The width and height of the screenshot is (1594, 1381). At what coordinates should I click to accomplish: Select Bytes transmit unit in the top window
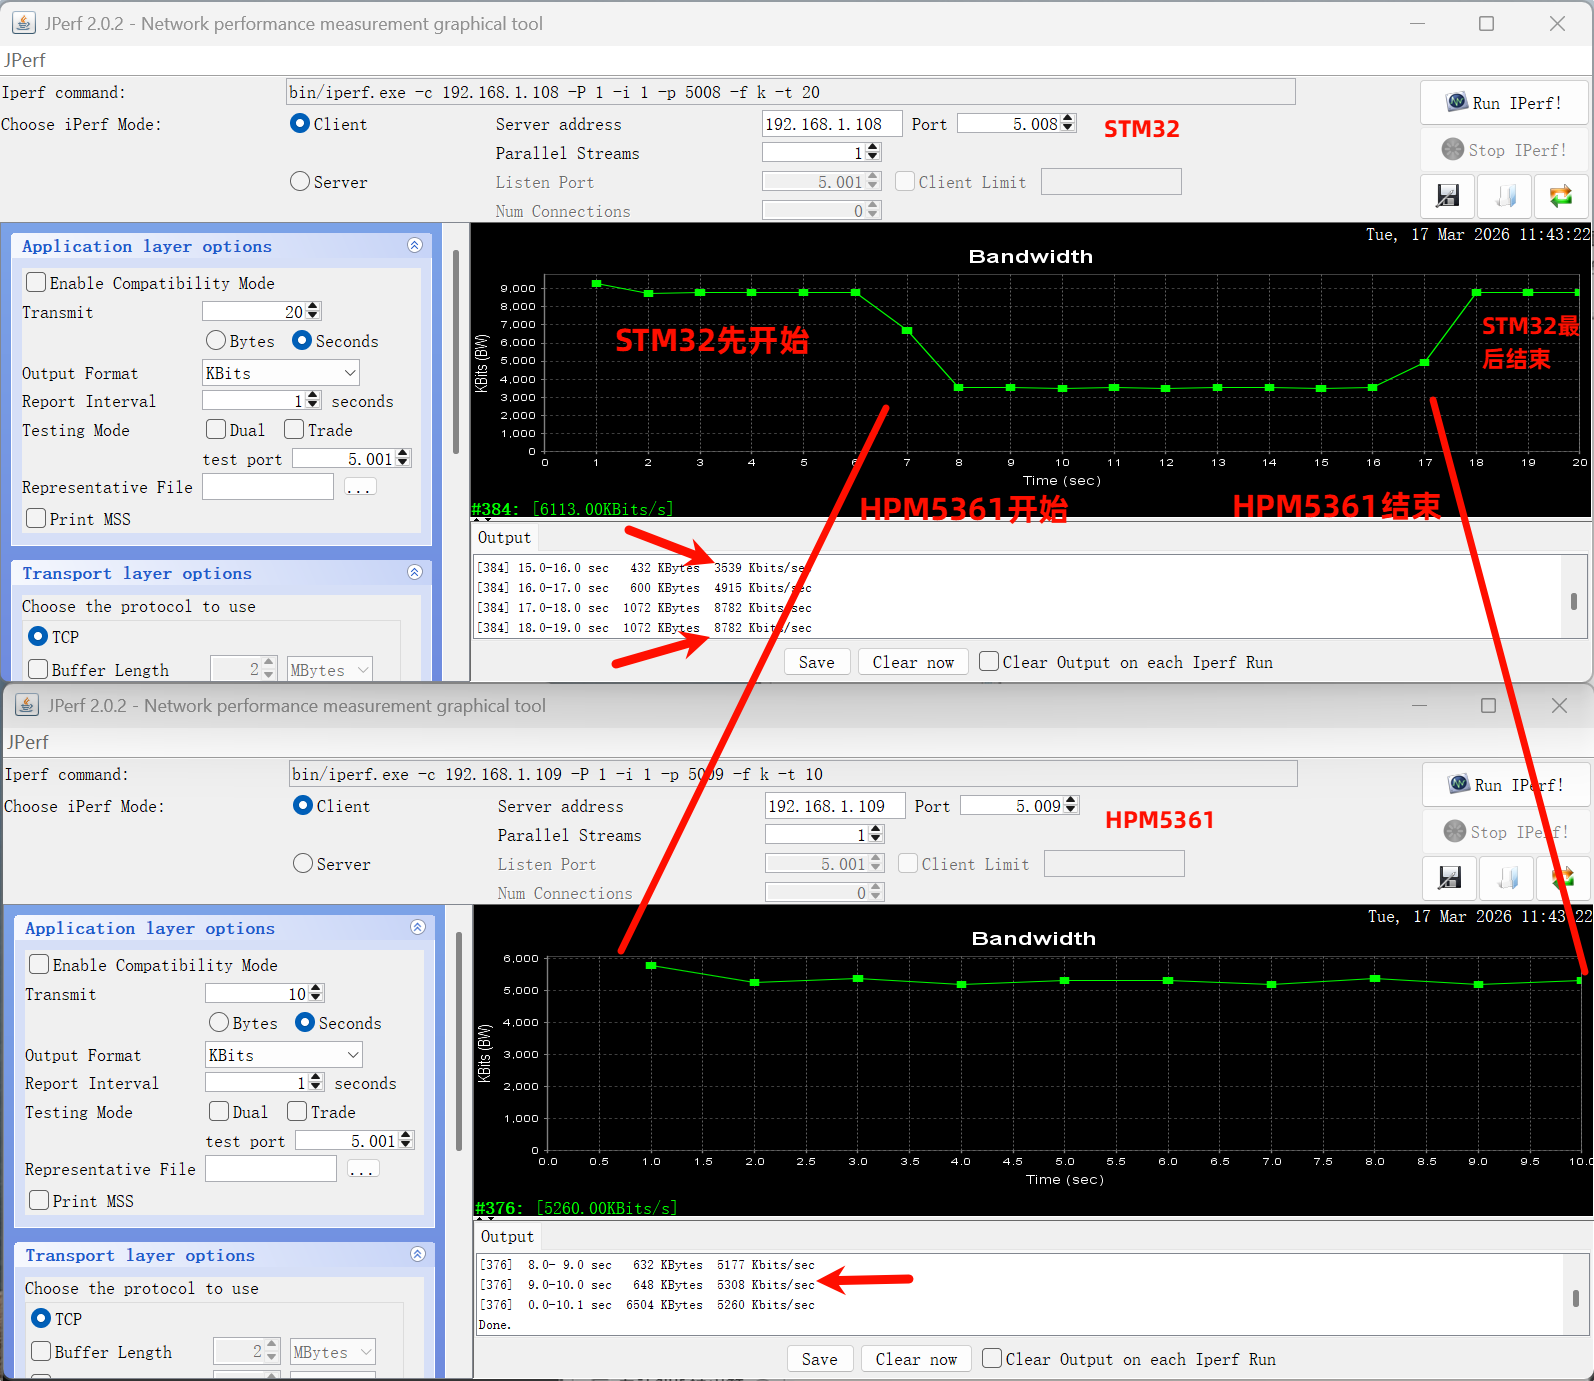coord(216,341)
